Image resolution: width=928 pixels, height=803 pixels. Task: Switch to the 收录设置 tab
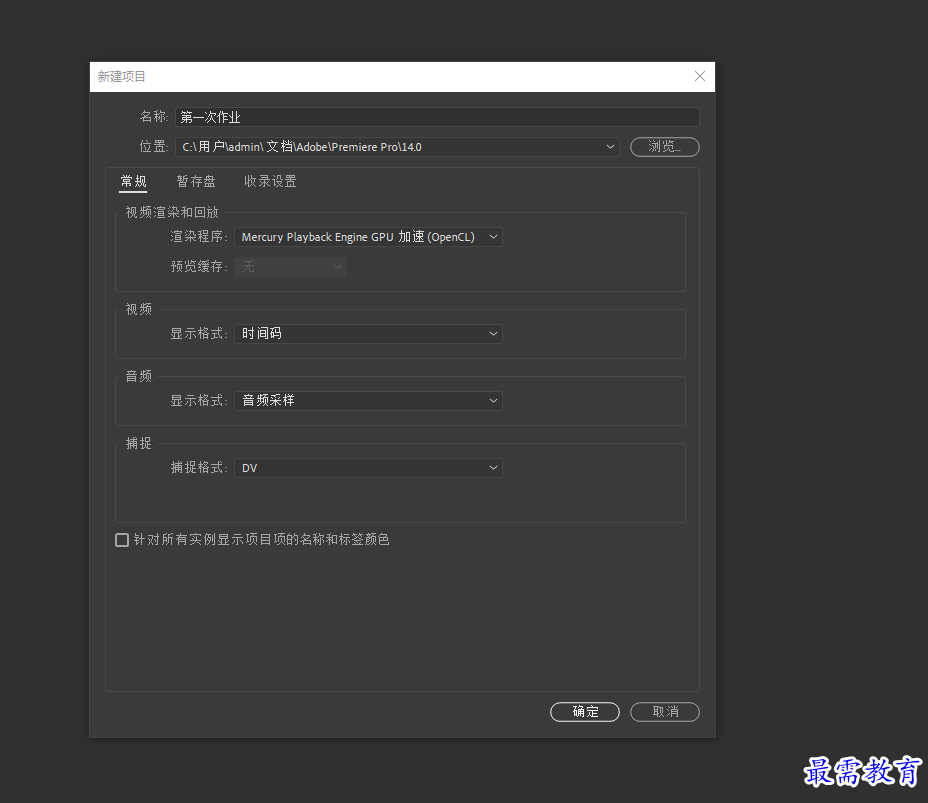270,181
